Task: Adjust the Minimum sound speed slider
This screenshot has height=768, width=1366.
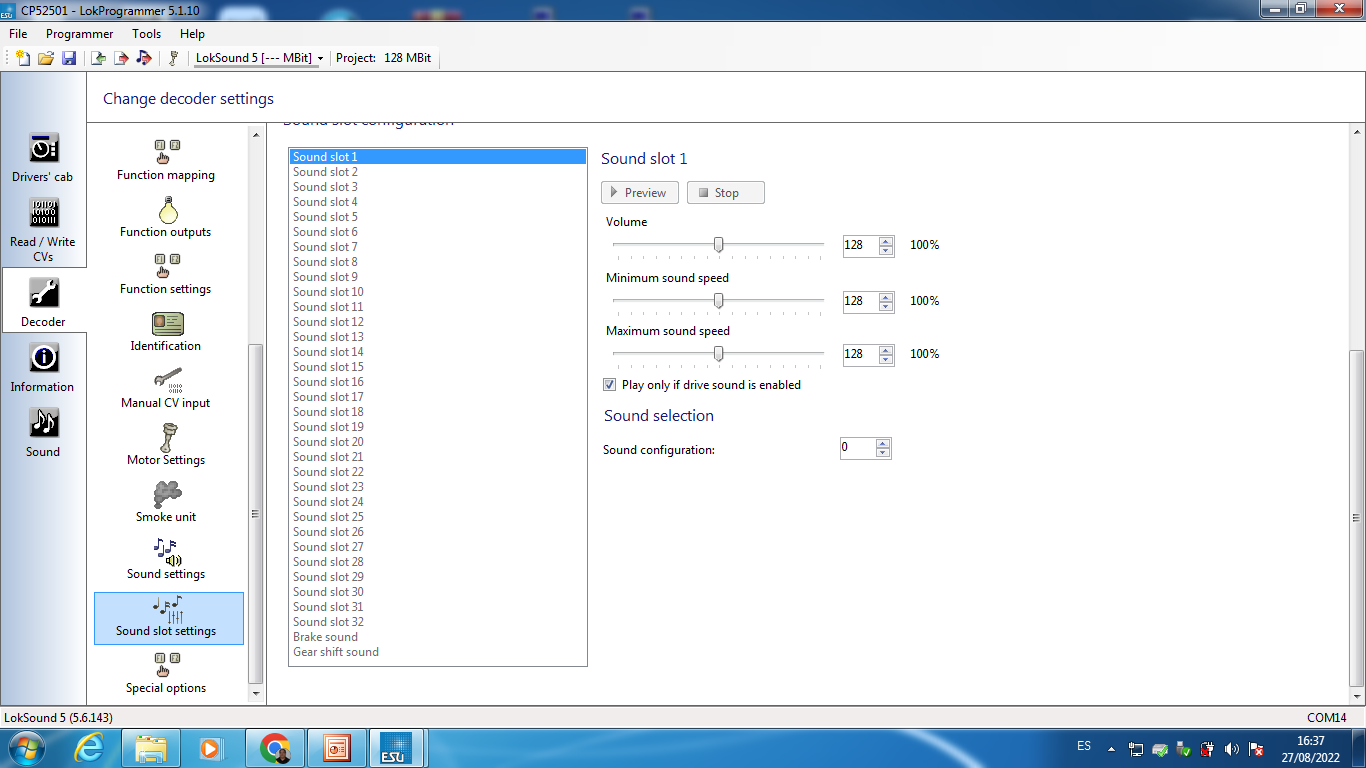Action: pyautogui.click(x=718, y=301)
